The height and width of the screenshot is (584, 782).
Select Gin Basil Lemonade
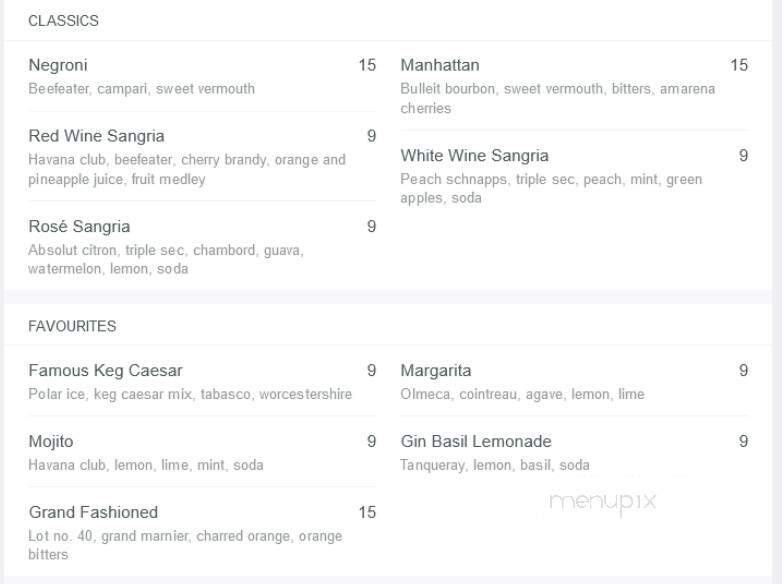574,453
